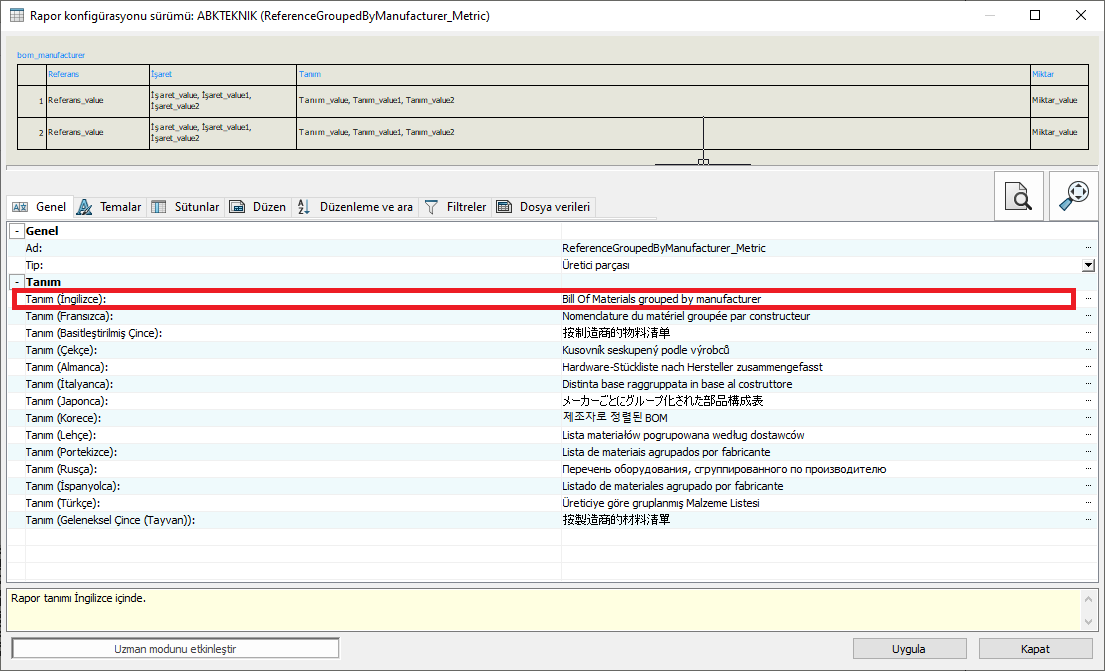
Task: Open the Tip dropdown arrow
Action: [1088, 265]
